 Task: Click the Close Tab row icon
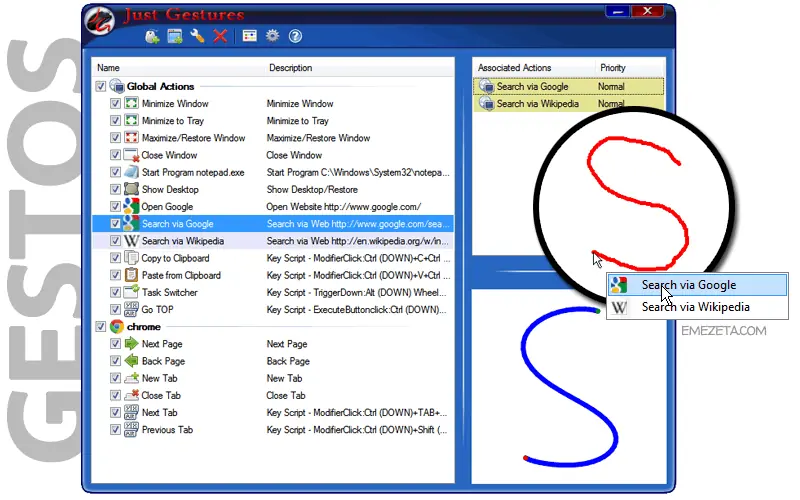tap(131, 395)
